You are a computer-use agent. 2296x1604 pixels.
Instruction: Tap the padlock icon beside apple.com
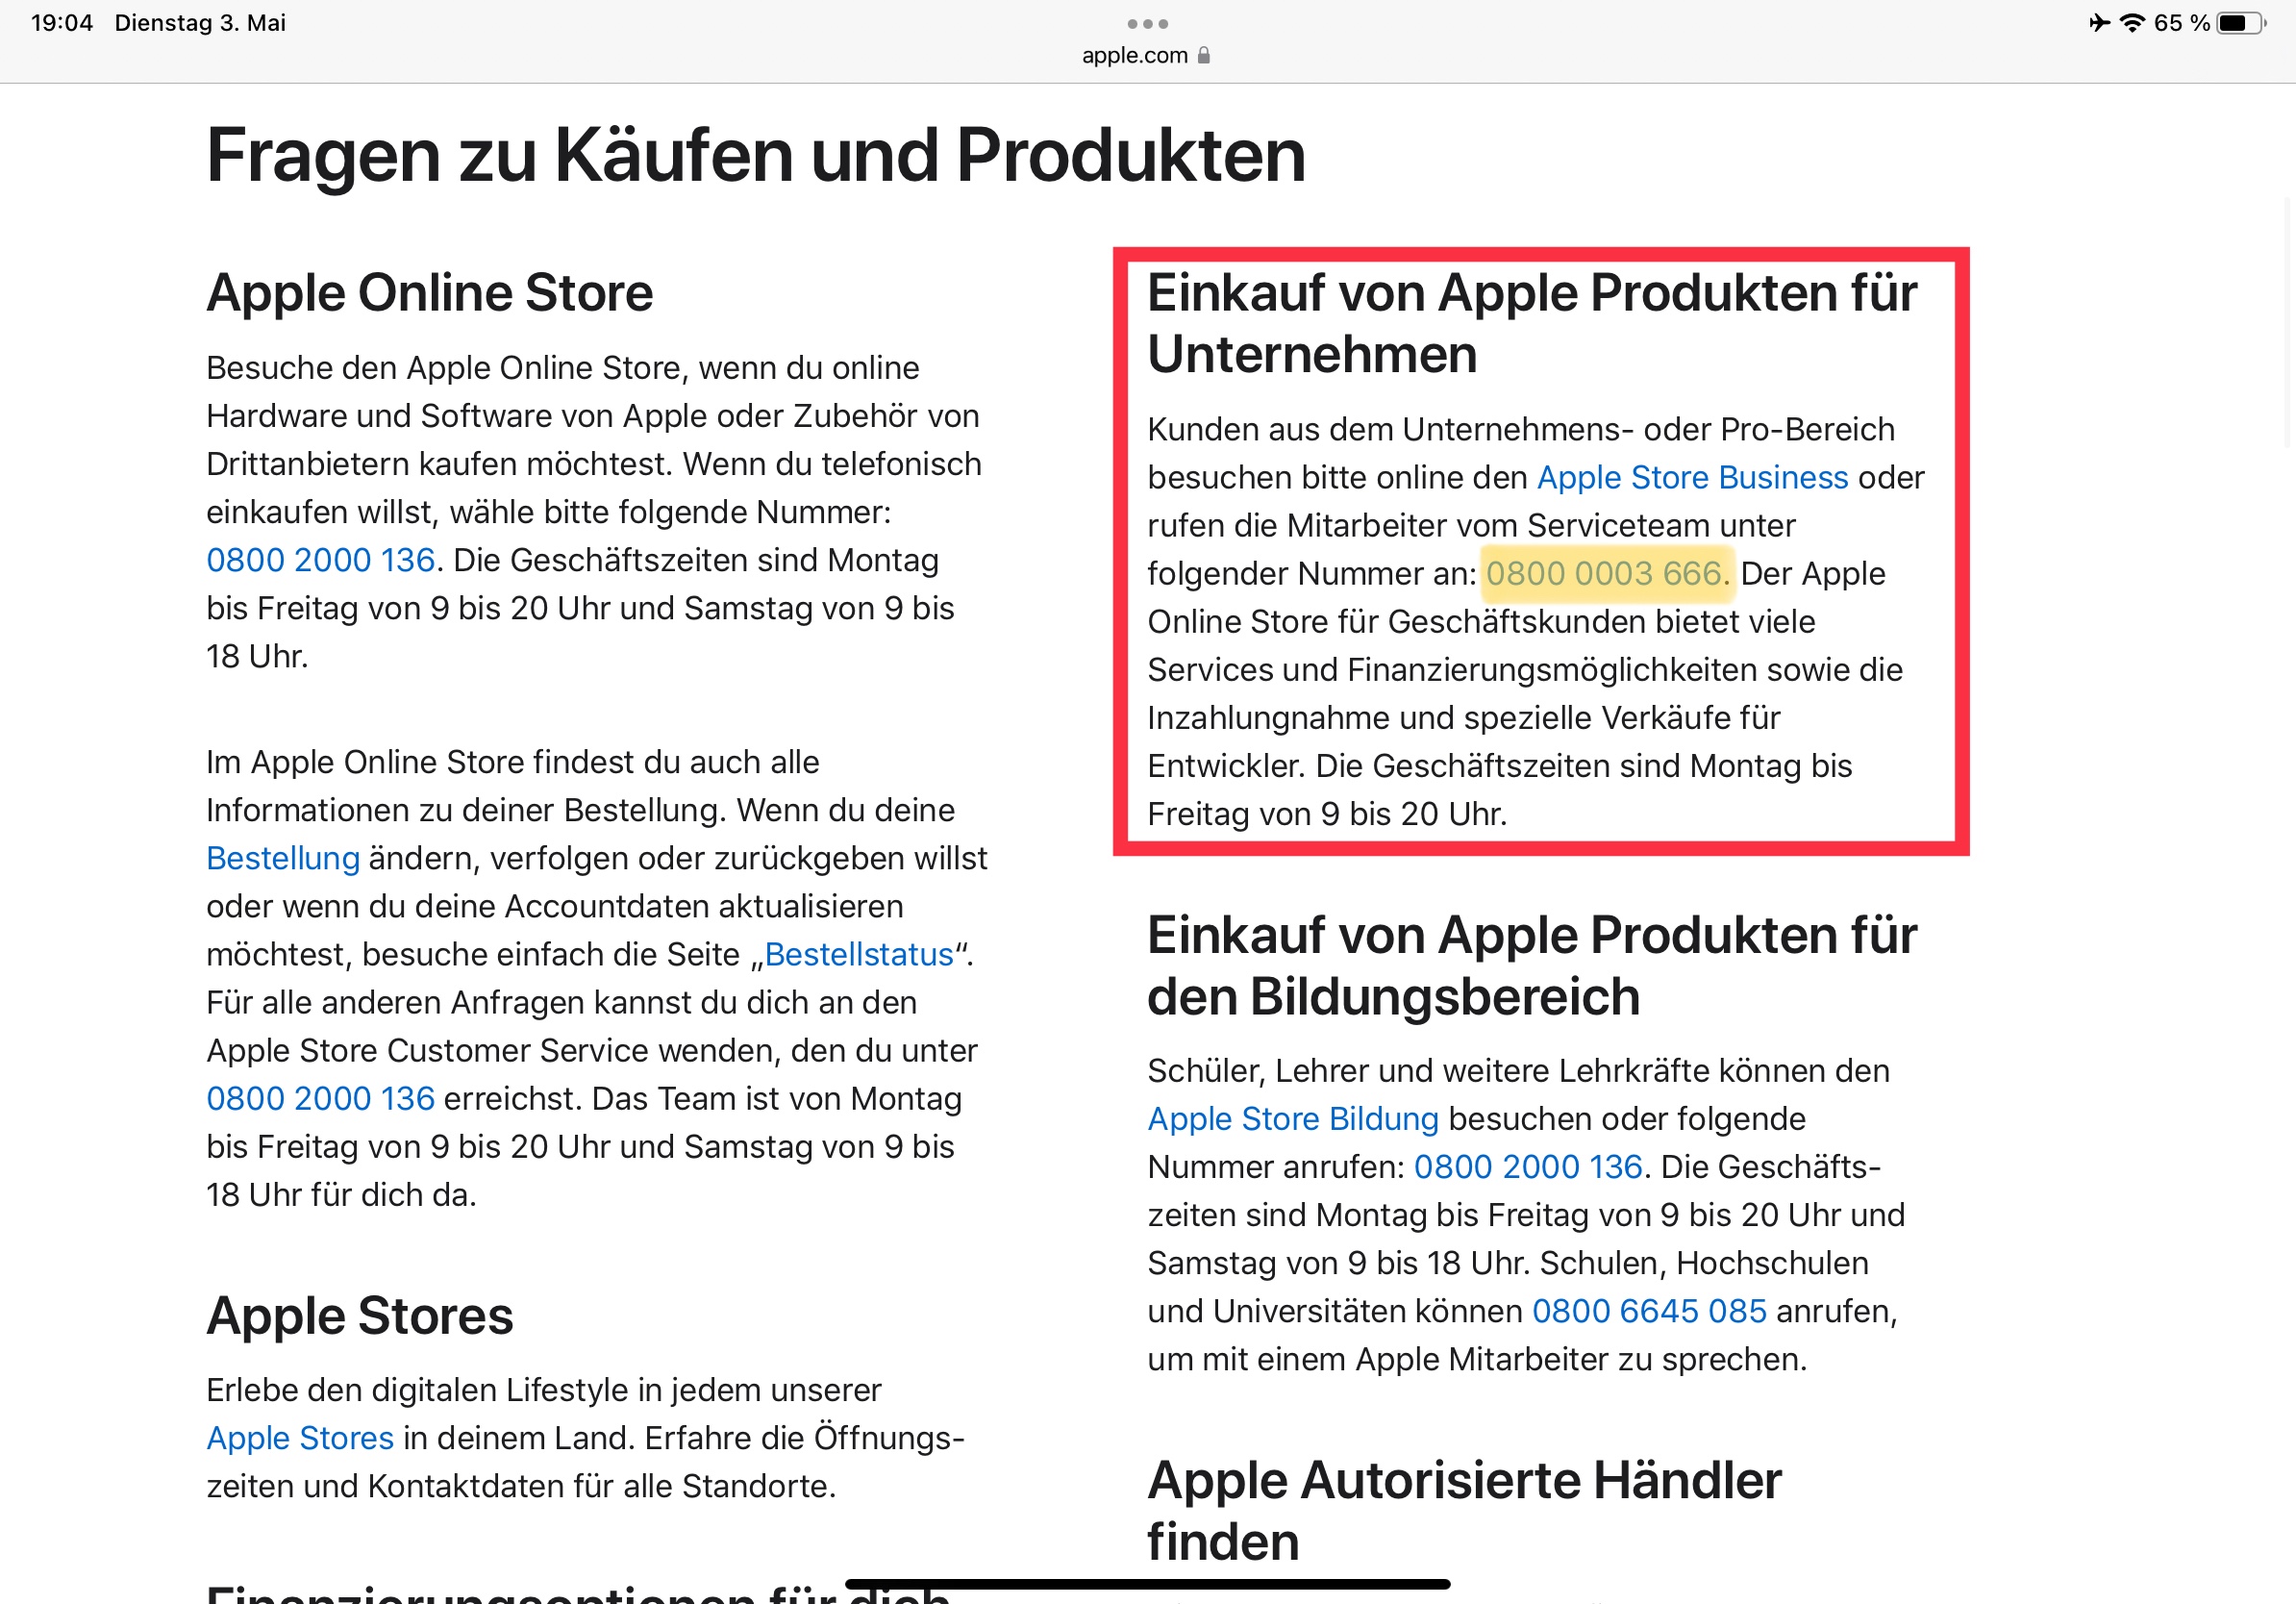coord(1204,55)
